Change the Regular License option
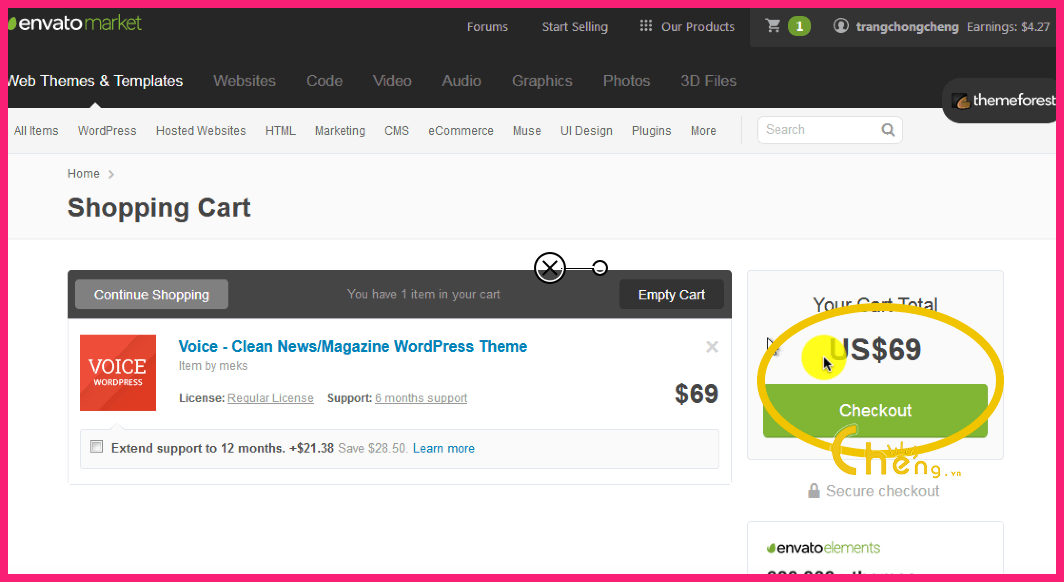 [x=270, y=398]
